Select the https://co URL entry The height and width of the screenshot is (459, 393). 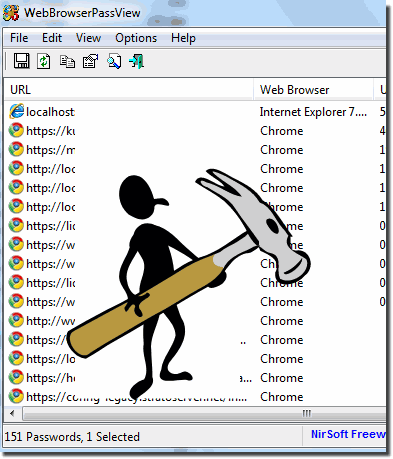(137, 397)
